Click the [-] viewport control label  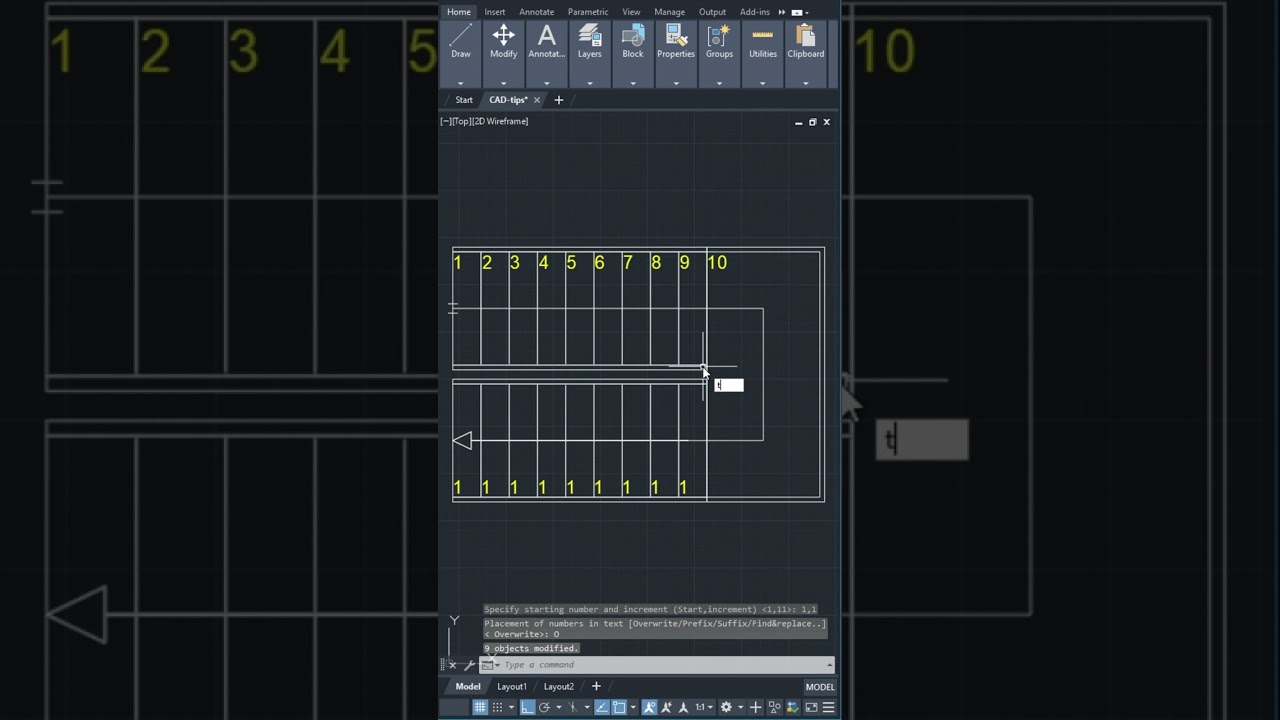tap(445, 121)
